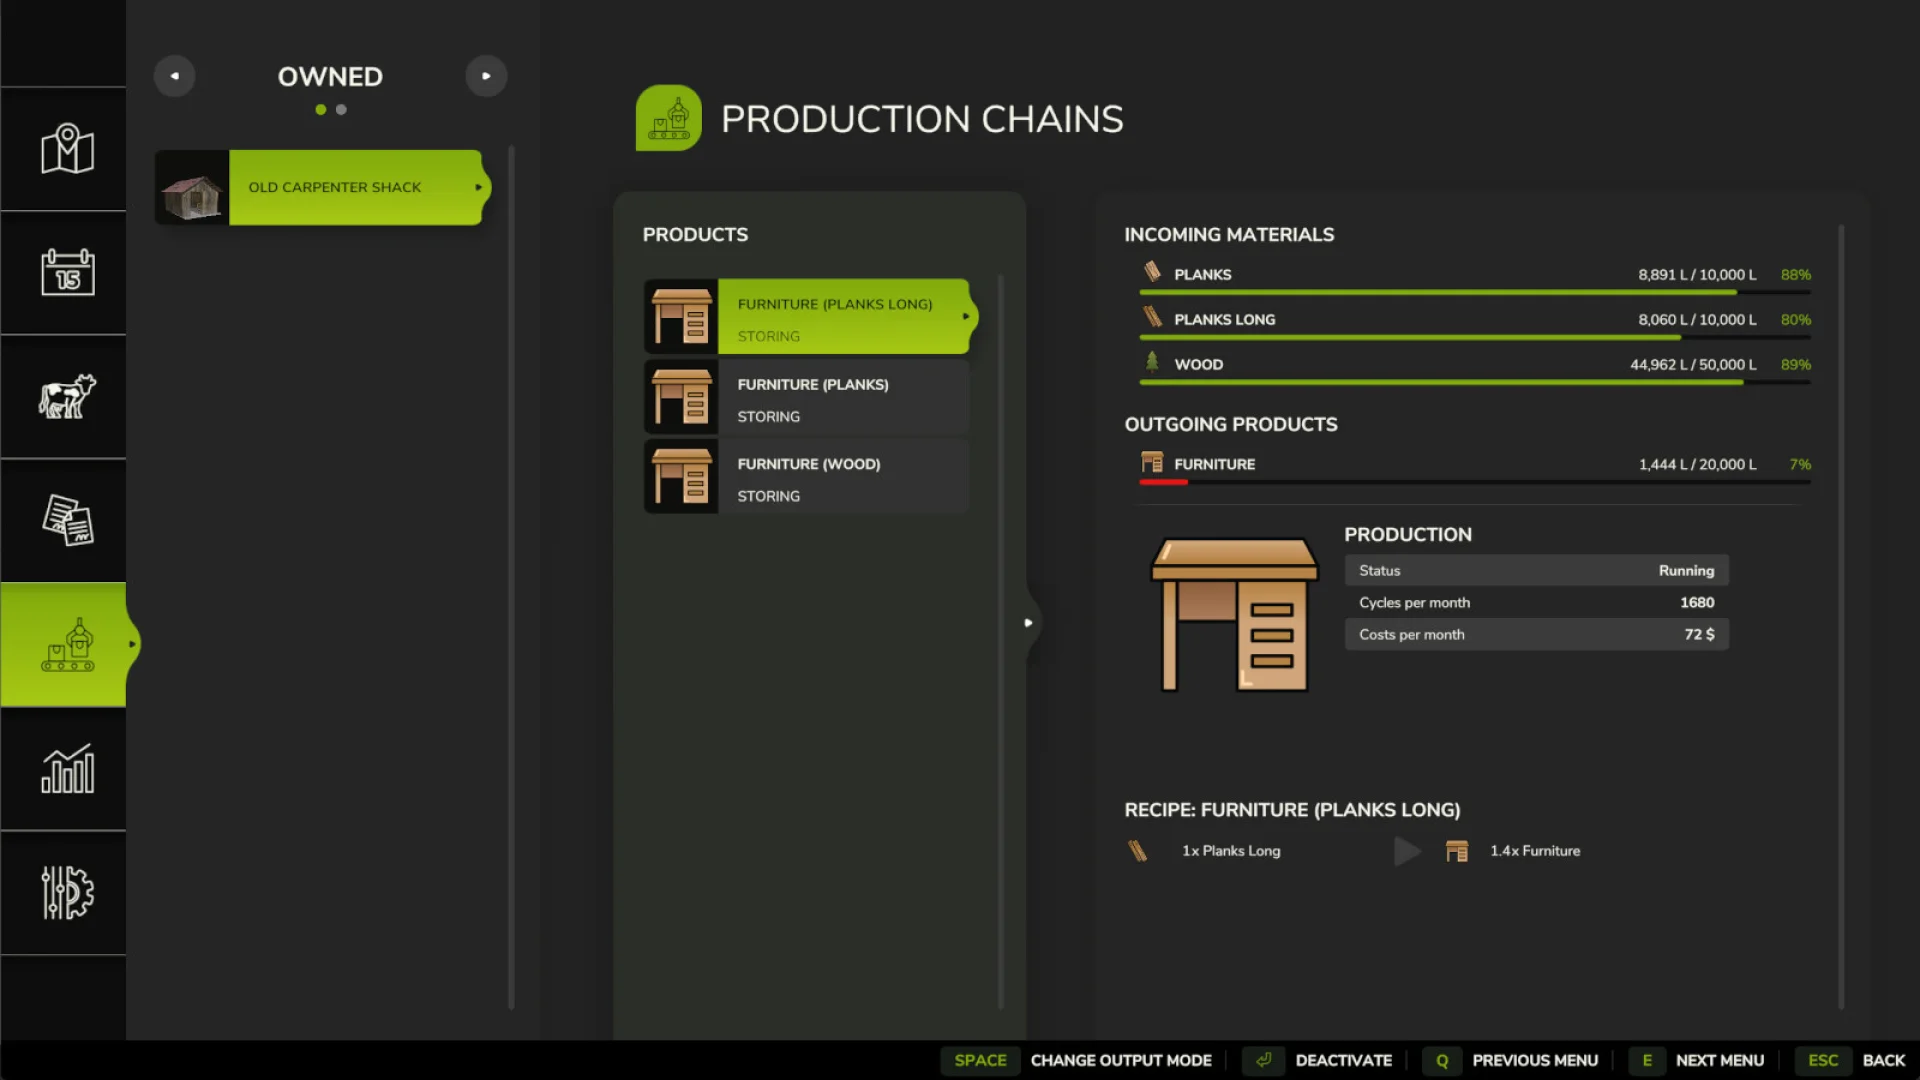Viewport: 1920px width, 1080px height.
Task: Open the Previous Menu
Action: [1536, 1060]
